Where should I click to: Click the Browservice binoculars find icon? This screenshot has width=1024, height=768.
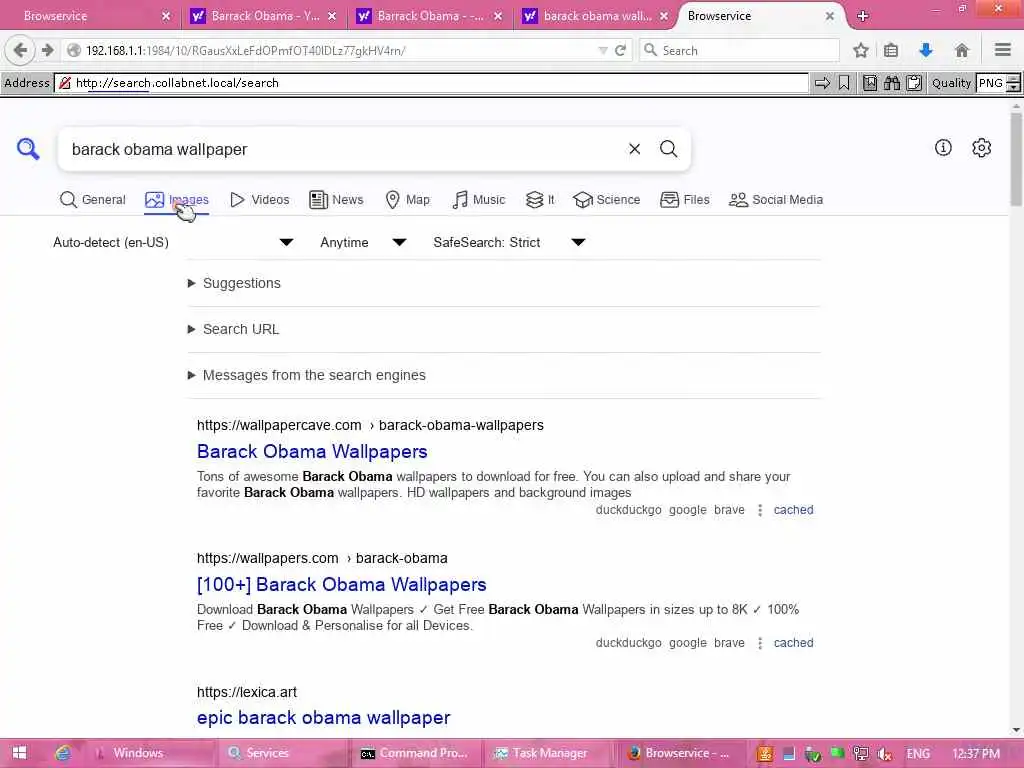(x=892, y=83)
